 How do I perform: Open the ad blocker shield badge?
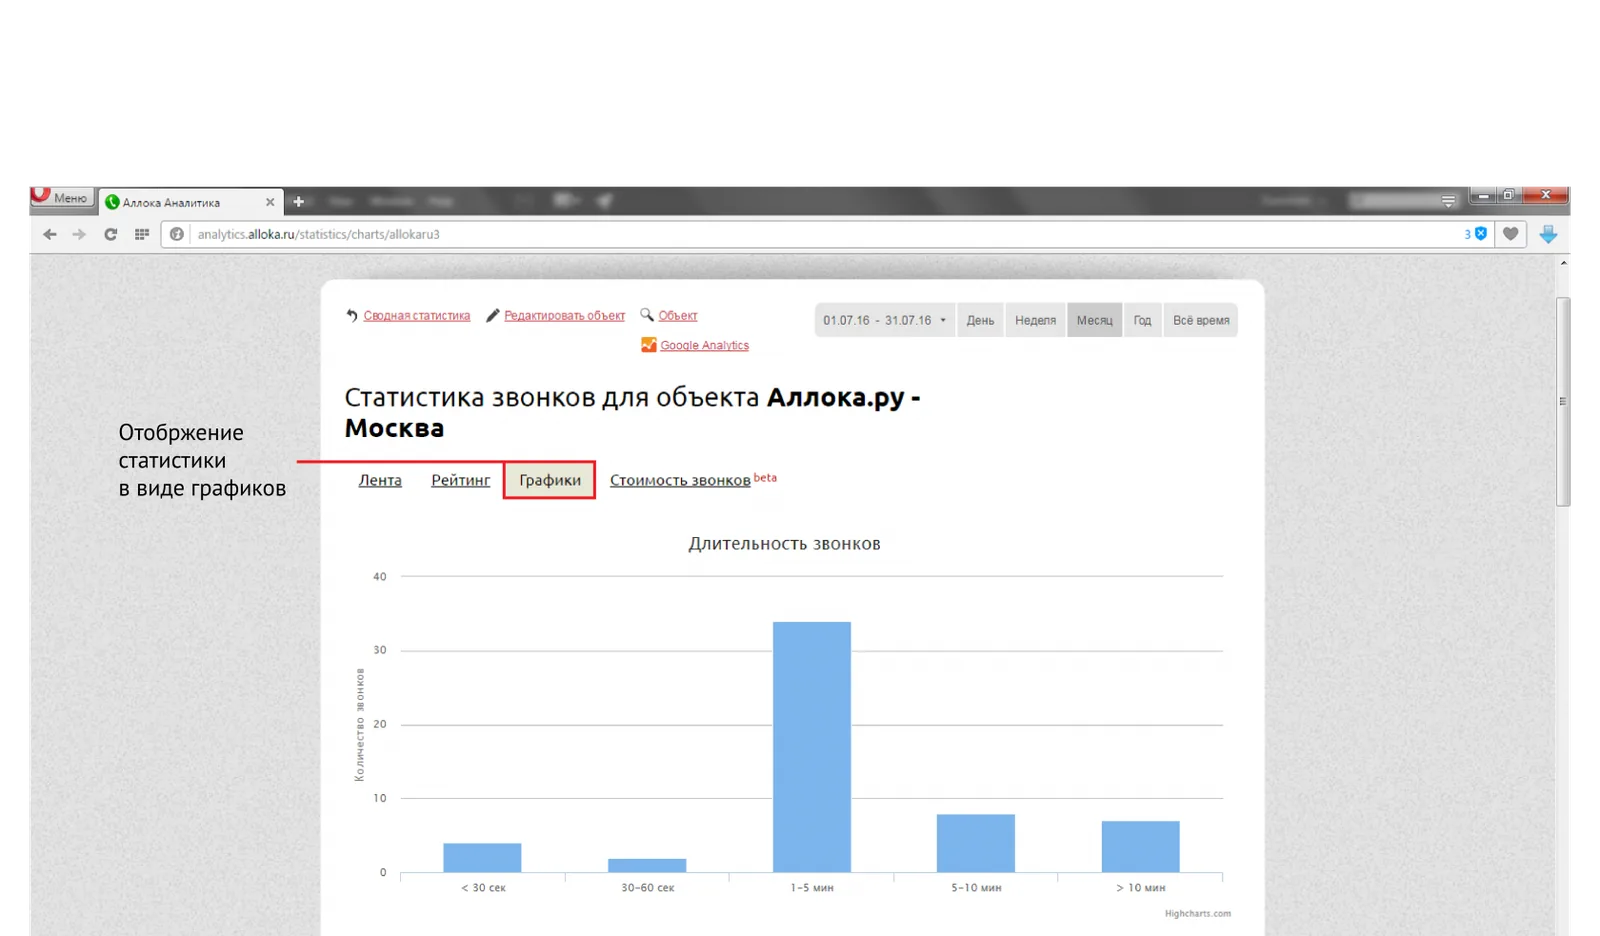coord(1476,234)
